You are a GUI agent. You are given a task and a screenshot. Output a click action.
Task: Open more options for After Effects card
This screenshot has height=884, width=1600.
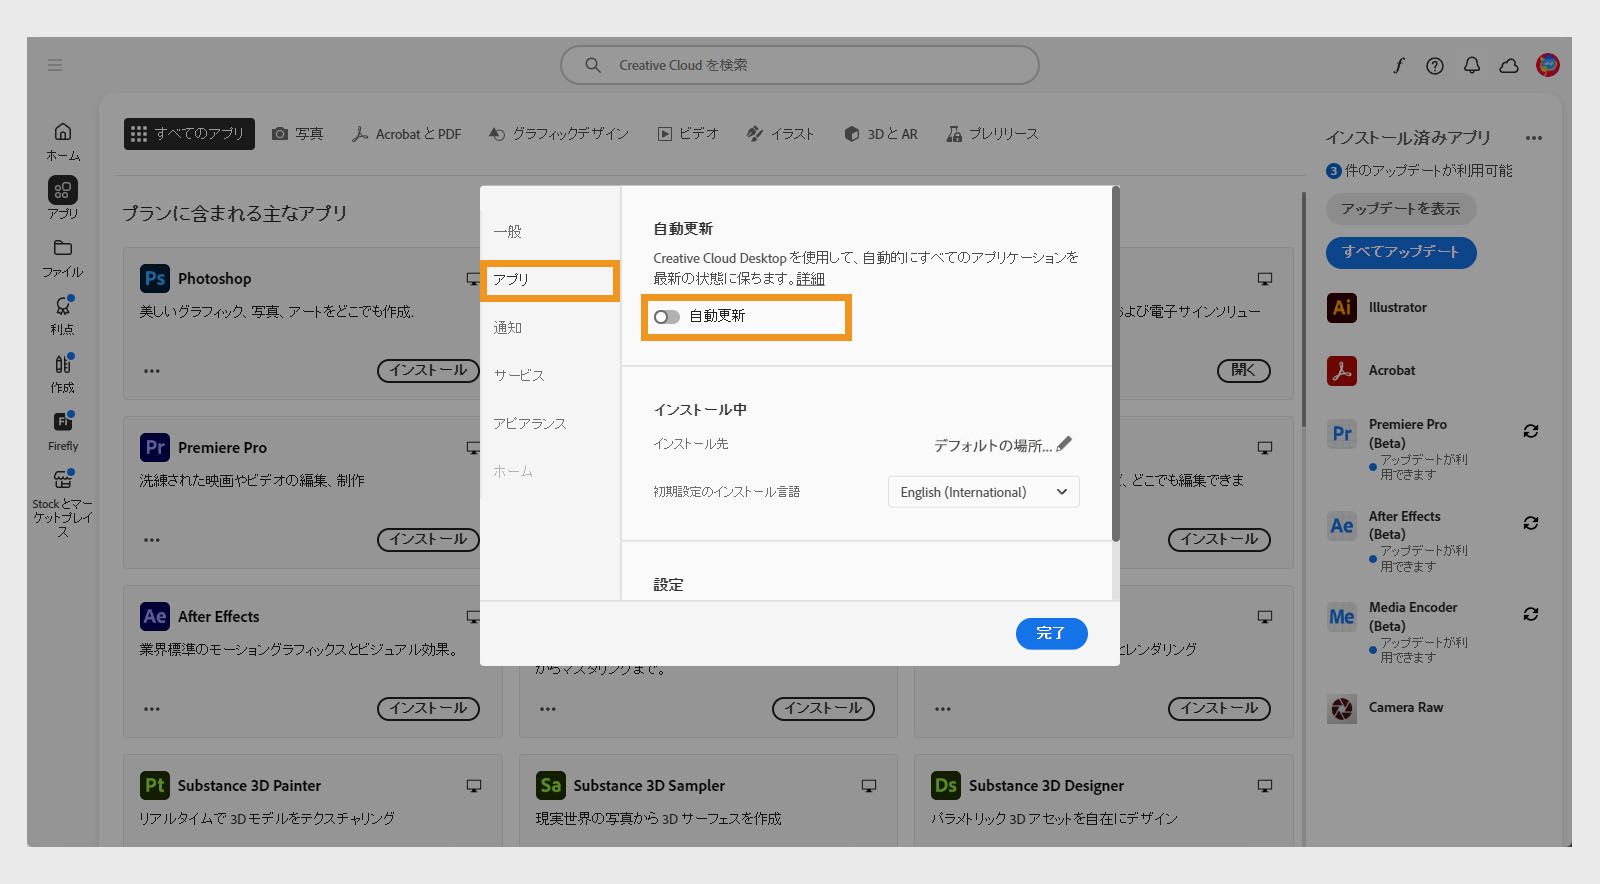tap(152, 709)
